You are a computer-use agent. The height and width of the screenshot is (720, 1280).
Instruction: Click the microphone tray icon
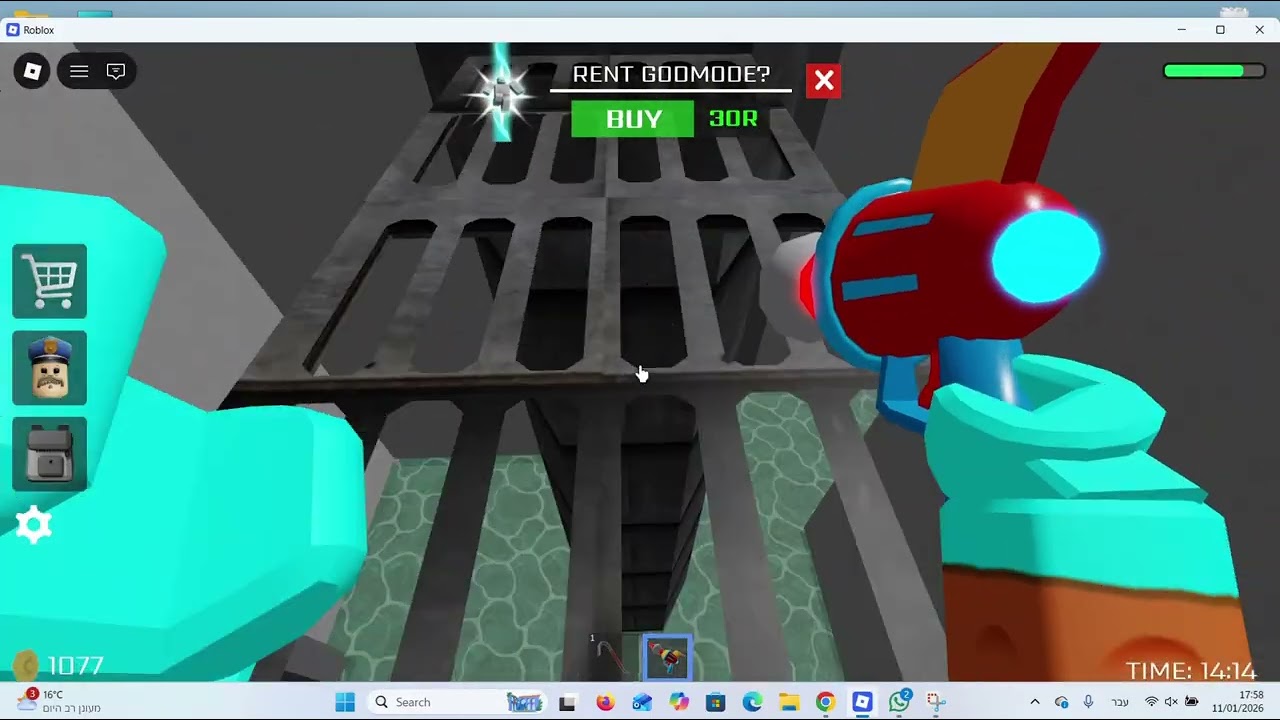click(1089, 702)
